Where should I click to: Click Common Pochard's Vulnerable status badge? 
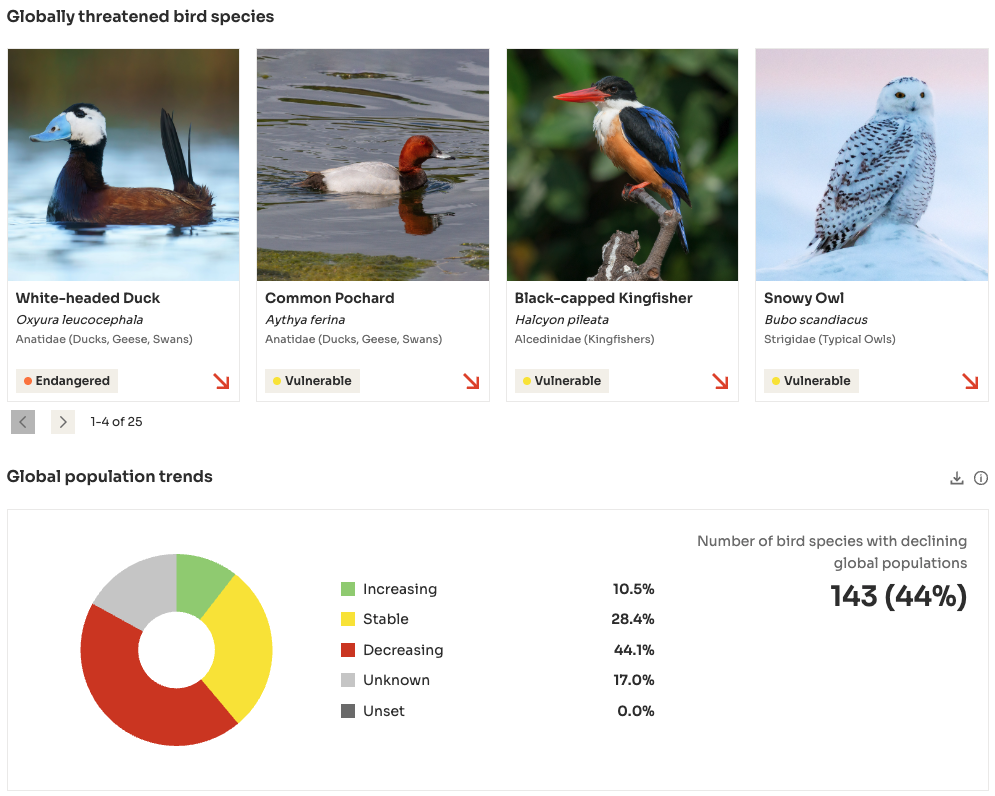[x=312, y=381]
